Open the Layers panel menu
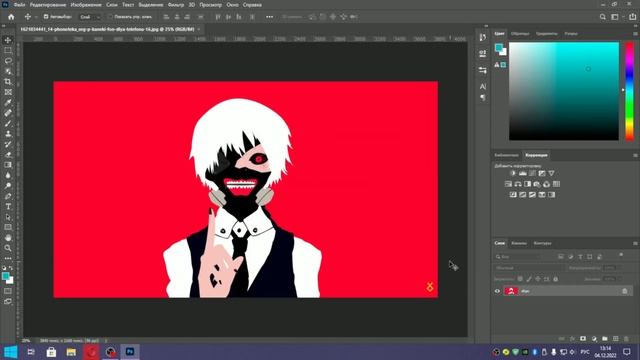 [x=635, y=243]
